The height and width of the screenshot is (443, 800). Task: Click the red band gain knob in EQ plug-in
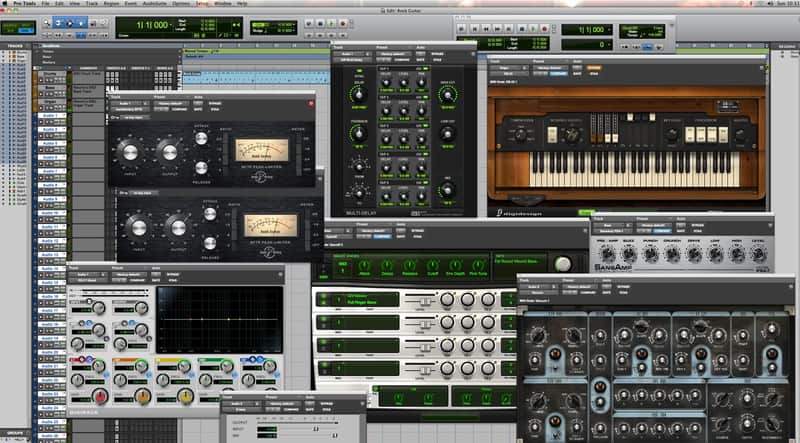(100, 396)
